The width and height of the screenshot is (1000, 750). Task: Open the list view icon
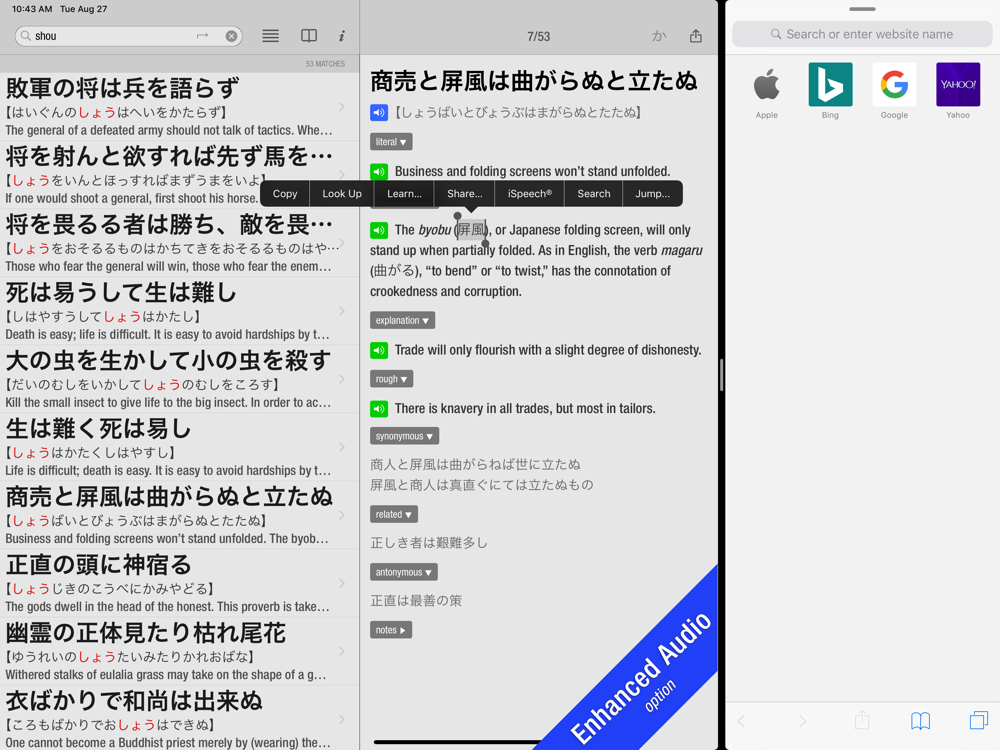[270, 36]
